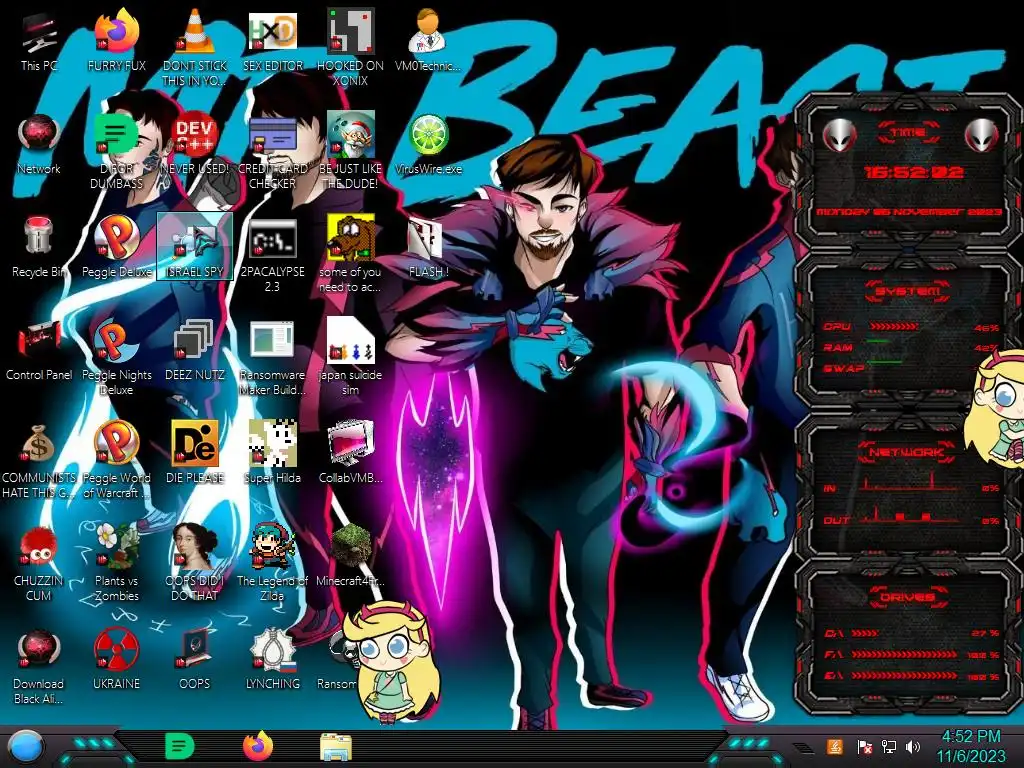
Task: Select the VLC traffic cone desktop icon
Action: [195, 47]
